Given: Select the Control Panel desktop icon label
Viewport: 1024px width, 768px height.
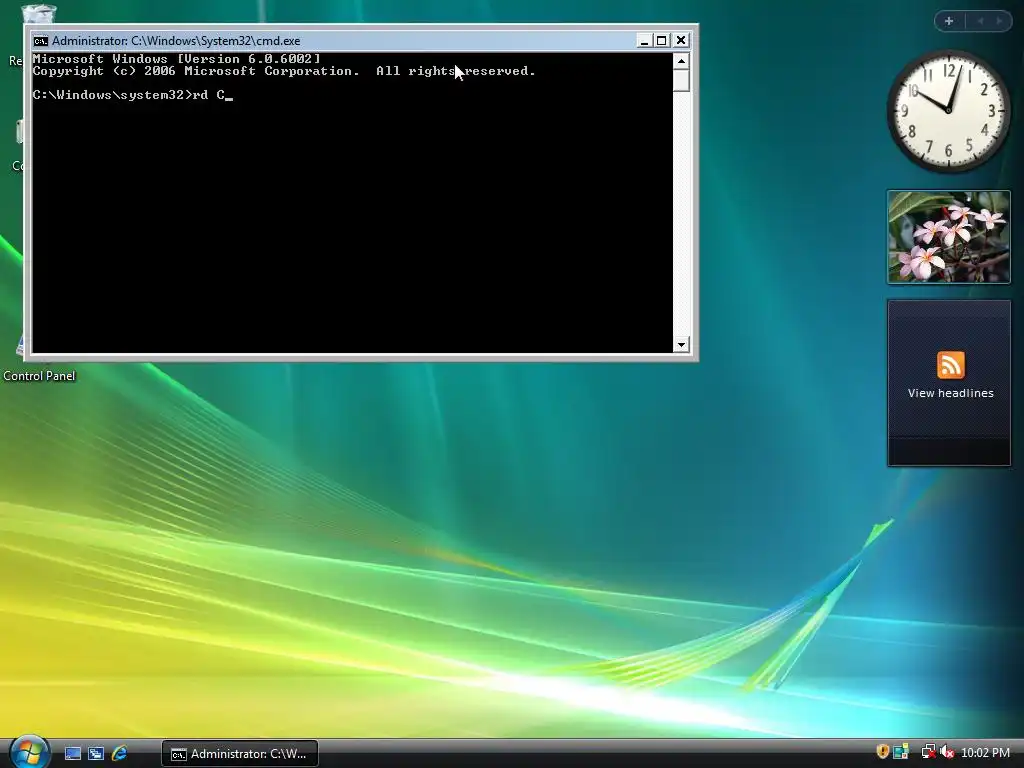Looking at the screenshot, I should 39,376.
